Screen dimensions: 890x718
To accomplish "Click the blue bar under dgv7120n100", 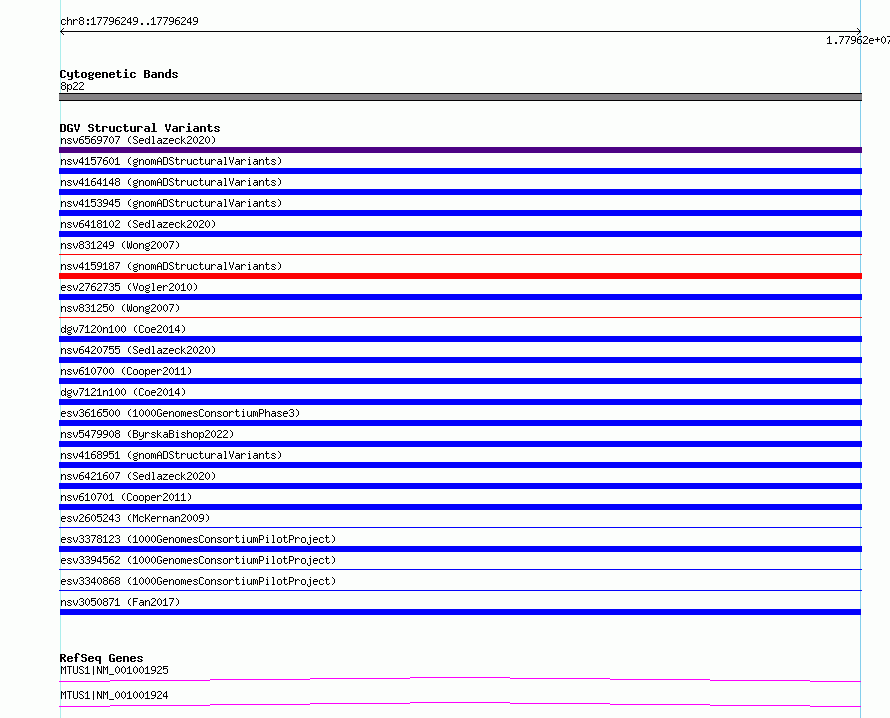I will pyautogui.click(x=460, y=339).
